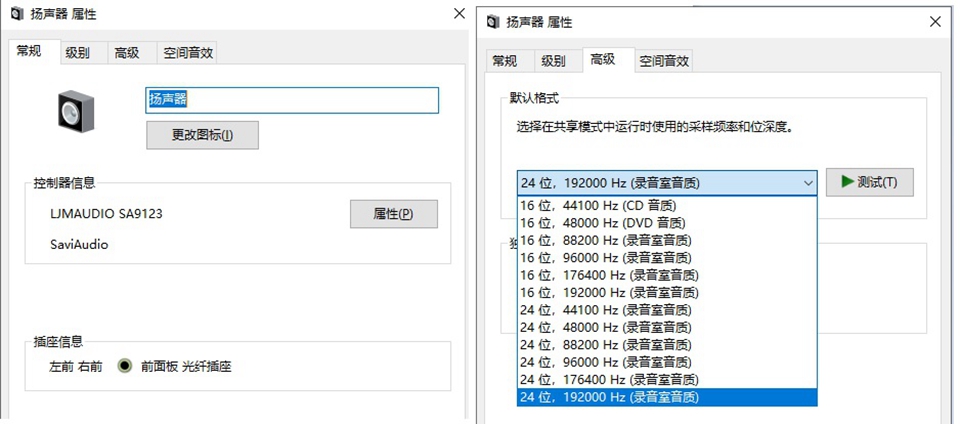
Task: Click the 扬声器 device name field
Action: pyautogui.click(x=292, y=100)
